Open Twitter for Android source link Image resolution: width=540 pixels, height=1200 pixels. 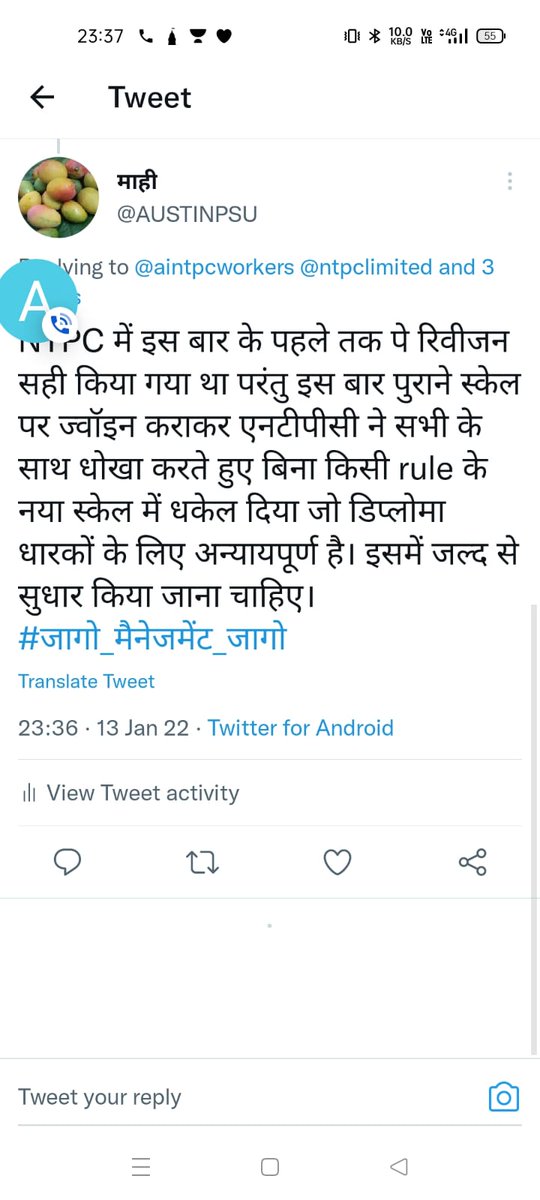click(x=301, y=728)
